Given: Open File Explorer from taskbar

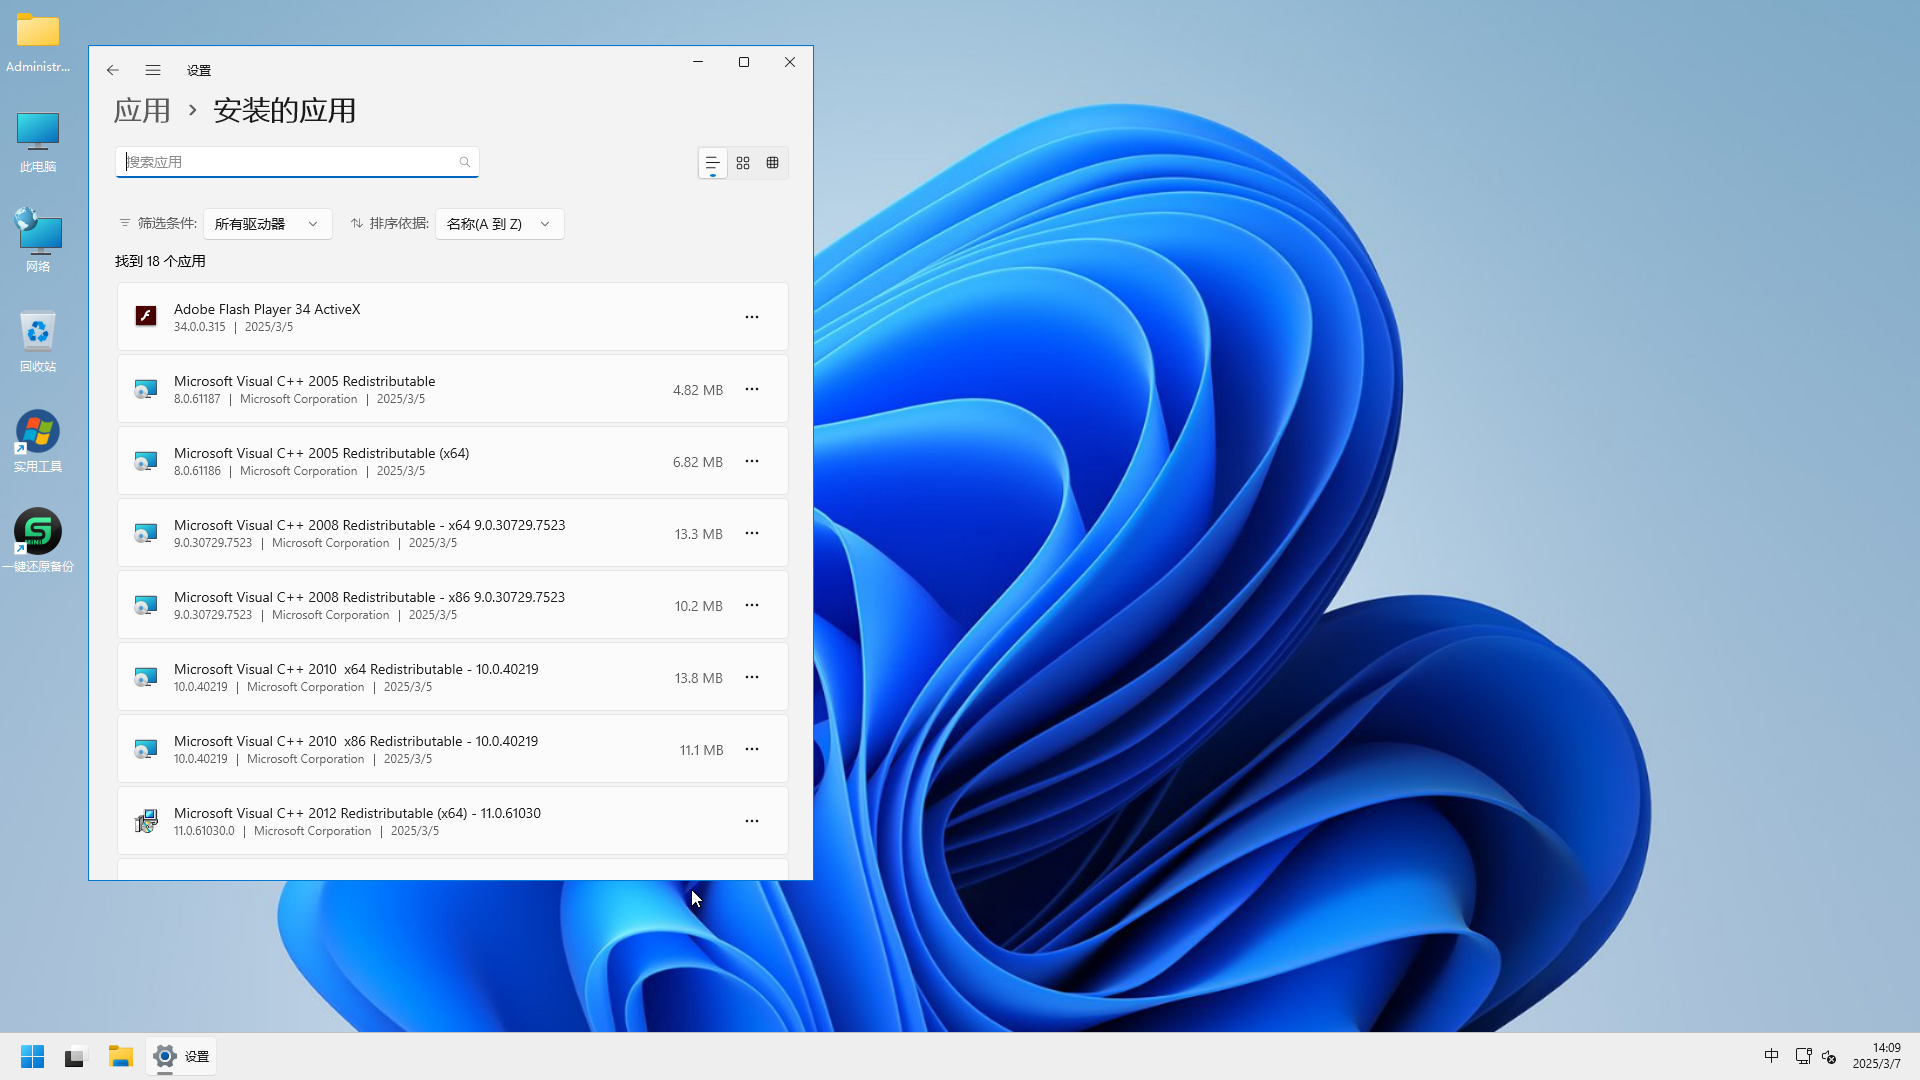Looking at the screenshot, I should pos(121,1056).
